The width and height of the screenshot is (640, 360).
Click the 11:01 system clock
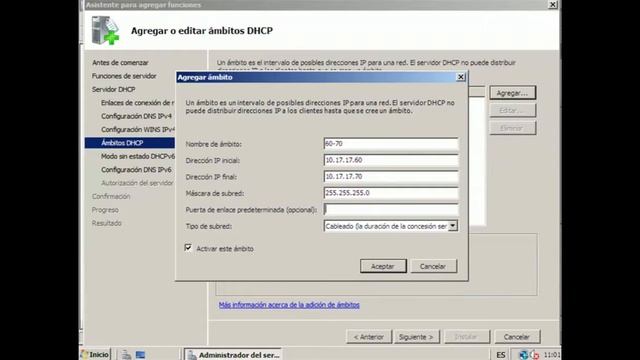551,355
